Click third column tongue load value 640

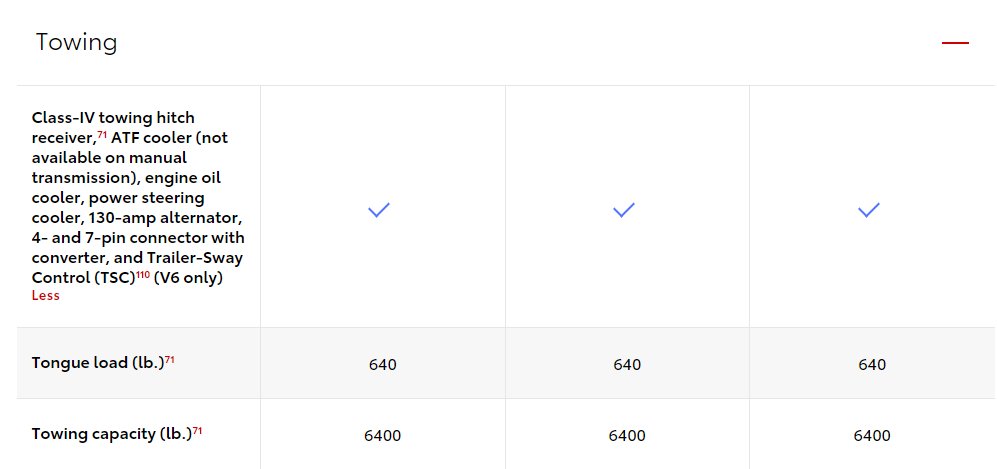point(872,365)
